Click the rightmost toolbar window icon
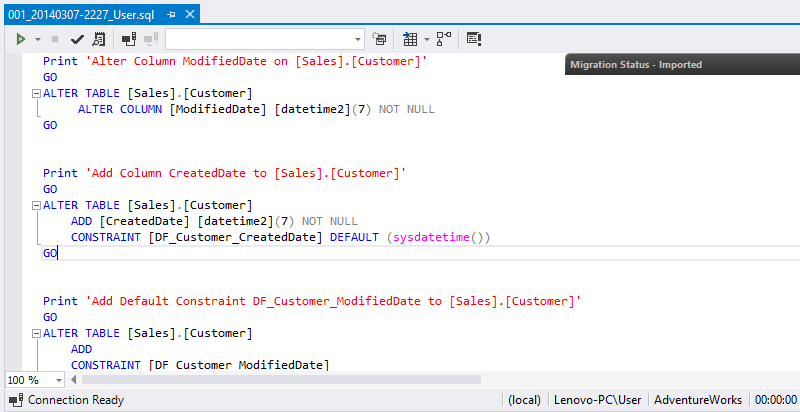 click(x=474, y=39)
